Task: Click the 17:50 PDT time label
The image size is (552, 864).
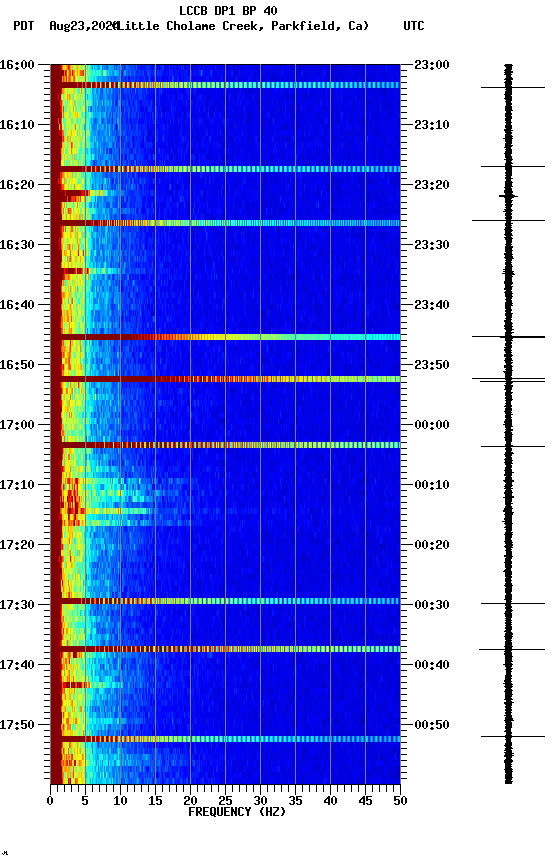Action: [17, 726]
